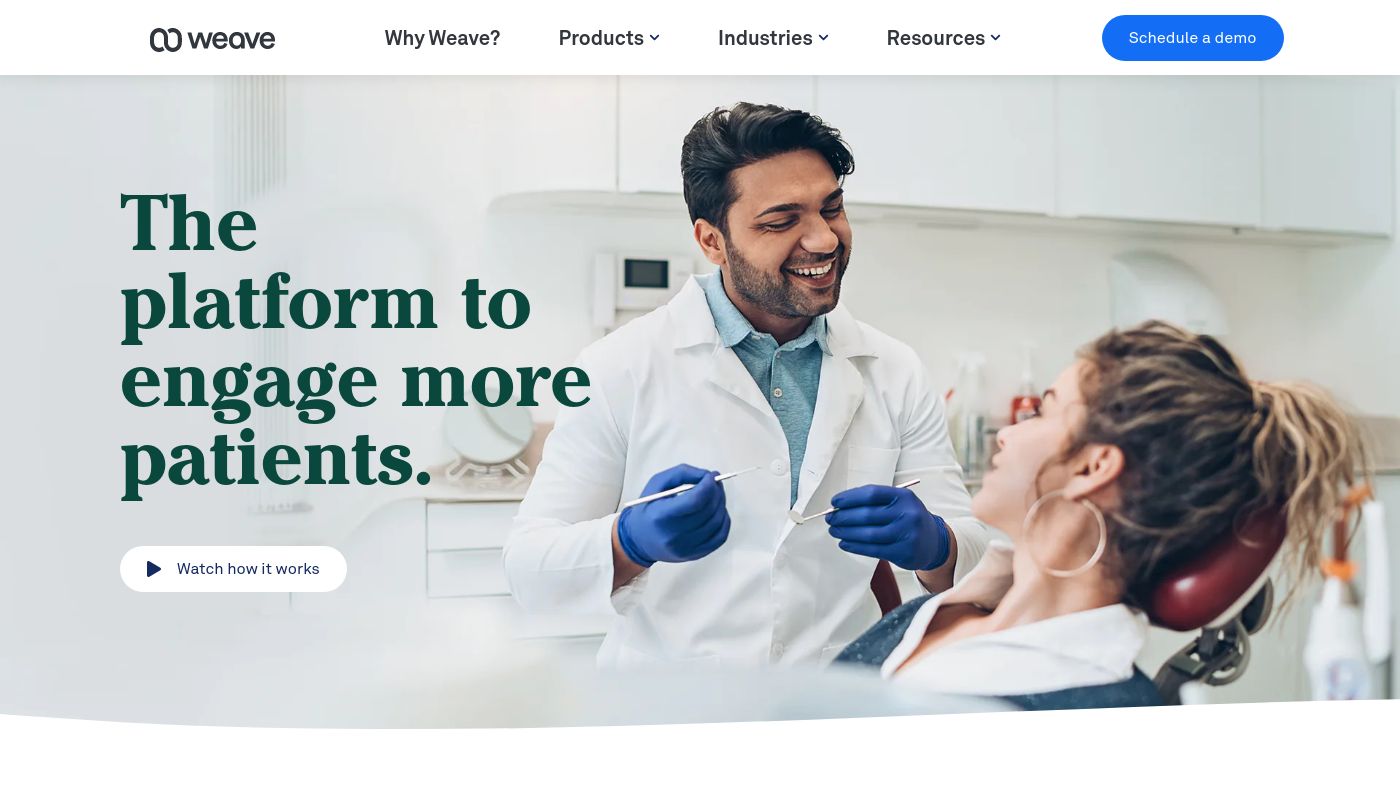The height and width of the screenshot is (800, 1400).
Task: Click the headline word "The"
Action: tap(189, 222)
